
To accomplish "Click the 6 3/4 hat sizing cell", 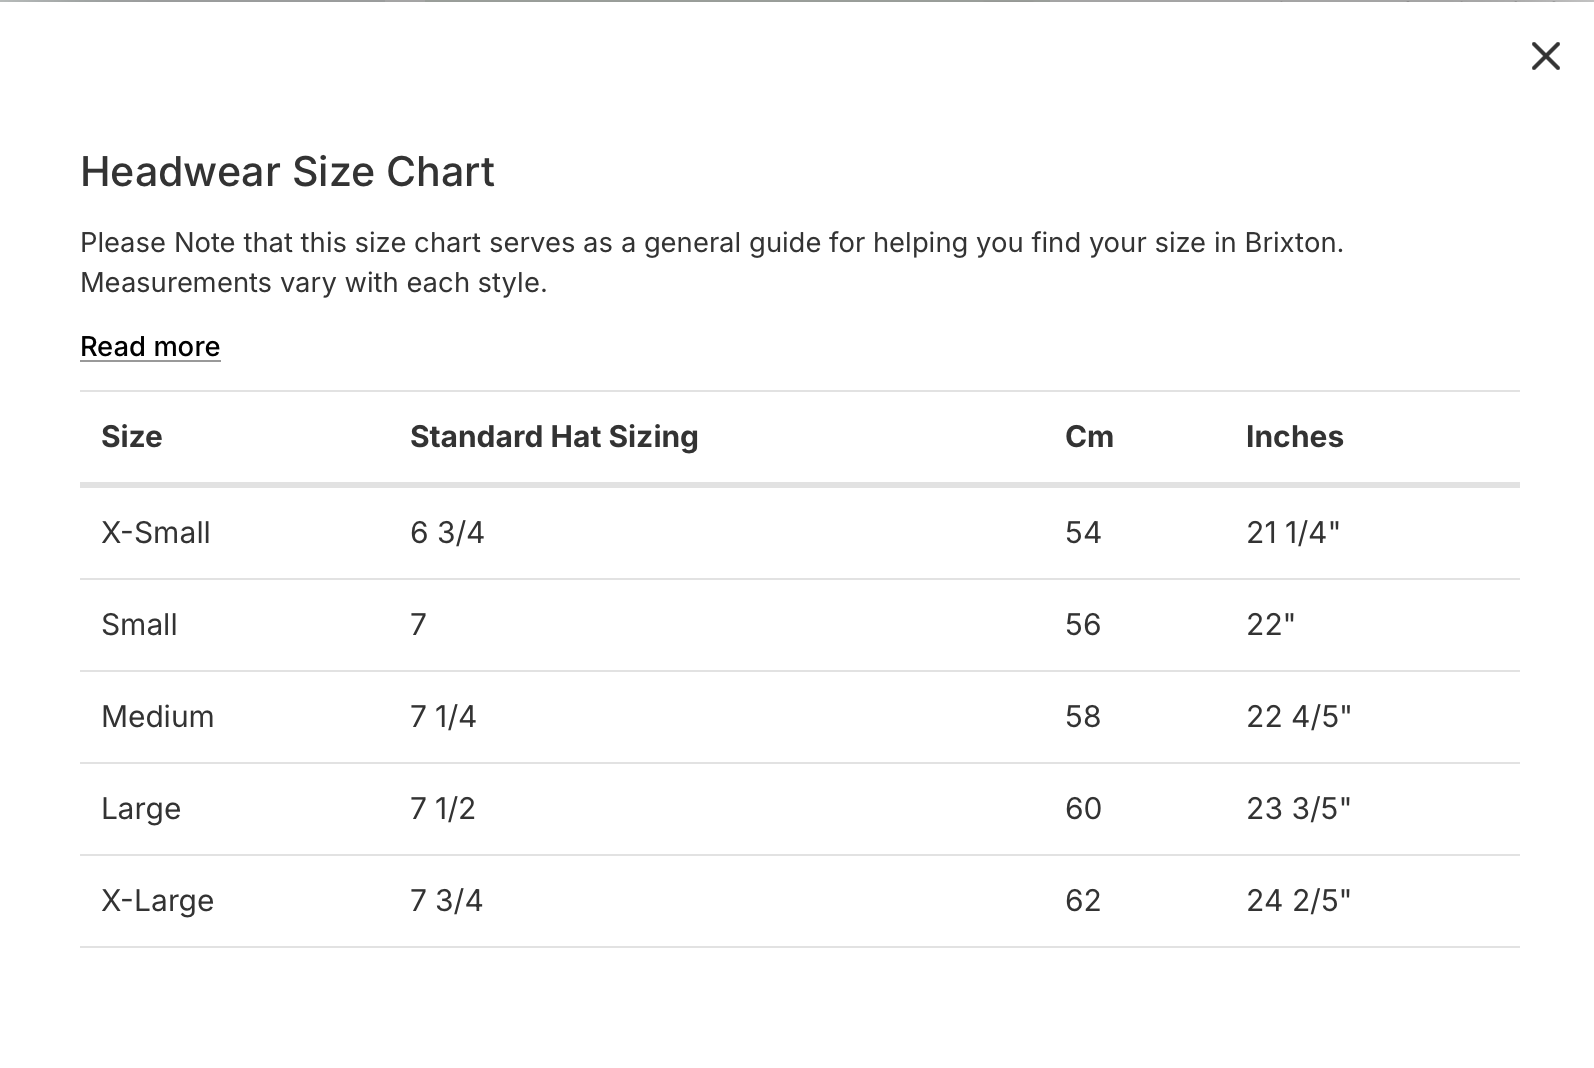I will tap(447, 533).
